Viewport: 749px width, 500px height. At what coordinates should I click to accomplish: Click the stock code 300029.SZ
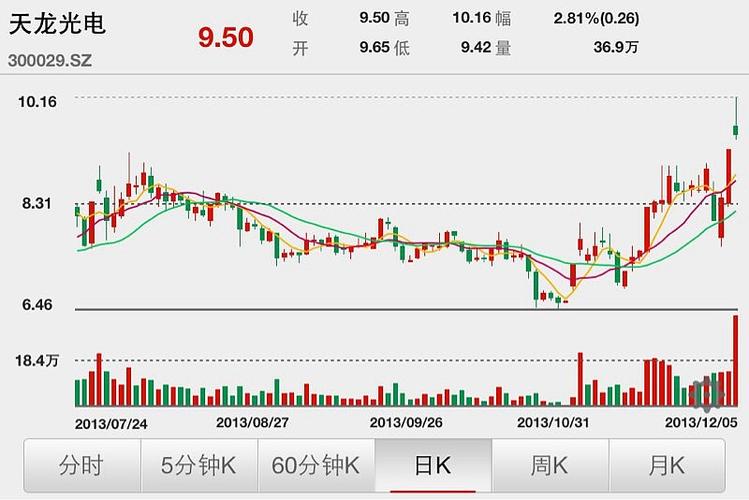pos(50,61)
